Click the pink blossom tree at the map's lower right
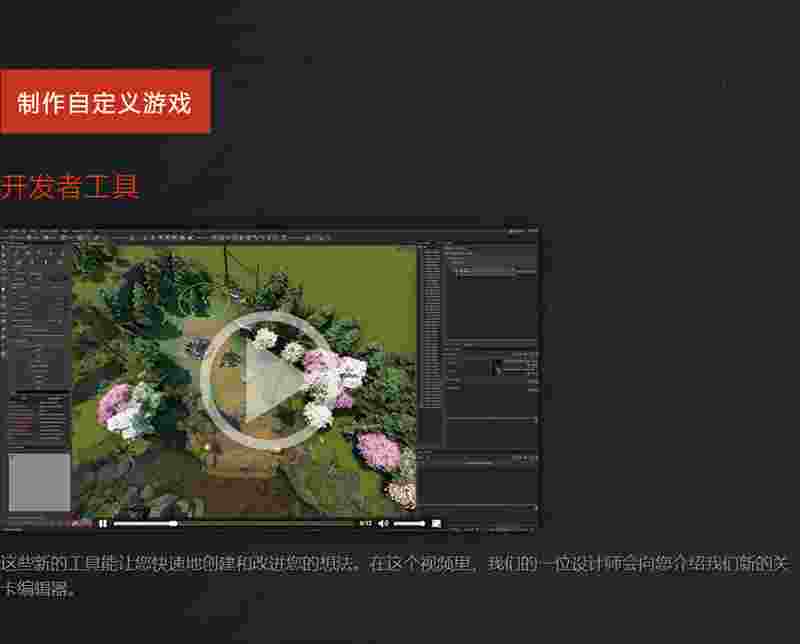Viewport: 800px width, 644px height. [x=378, y=450]
